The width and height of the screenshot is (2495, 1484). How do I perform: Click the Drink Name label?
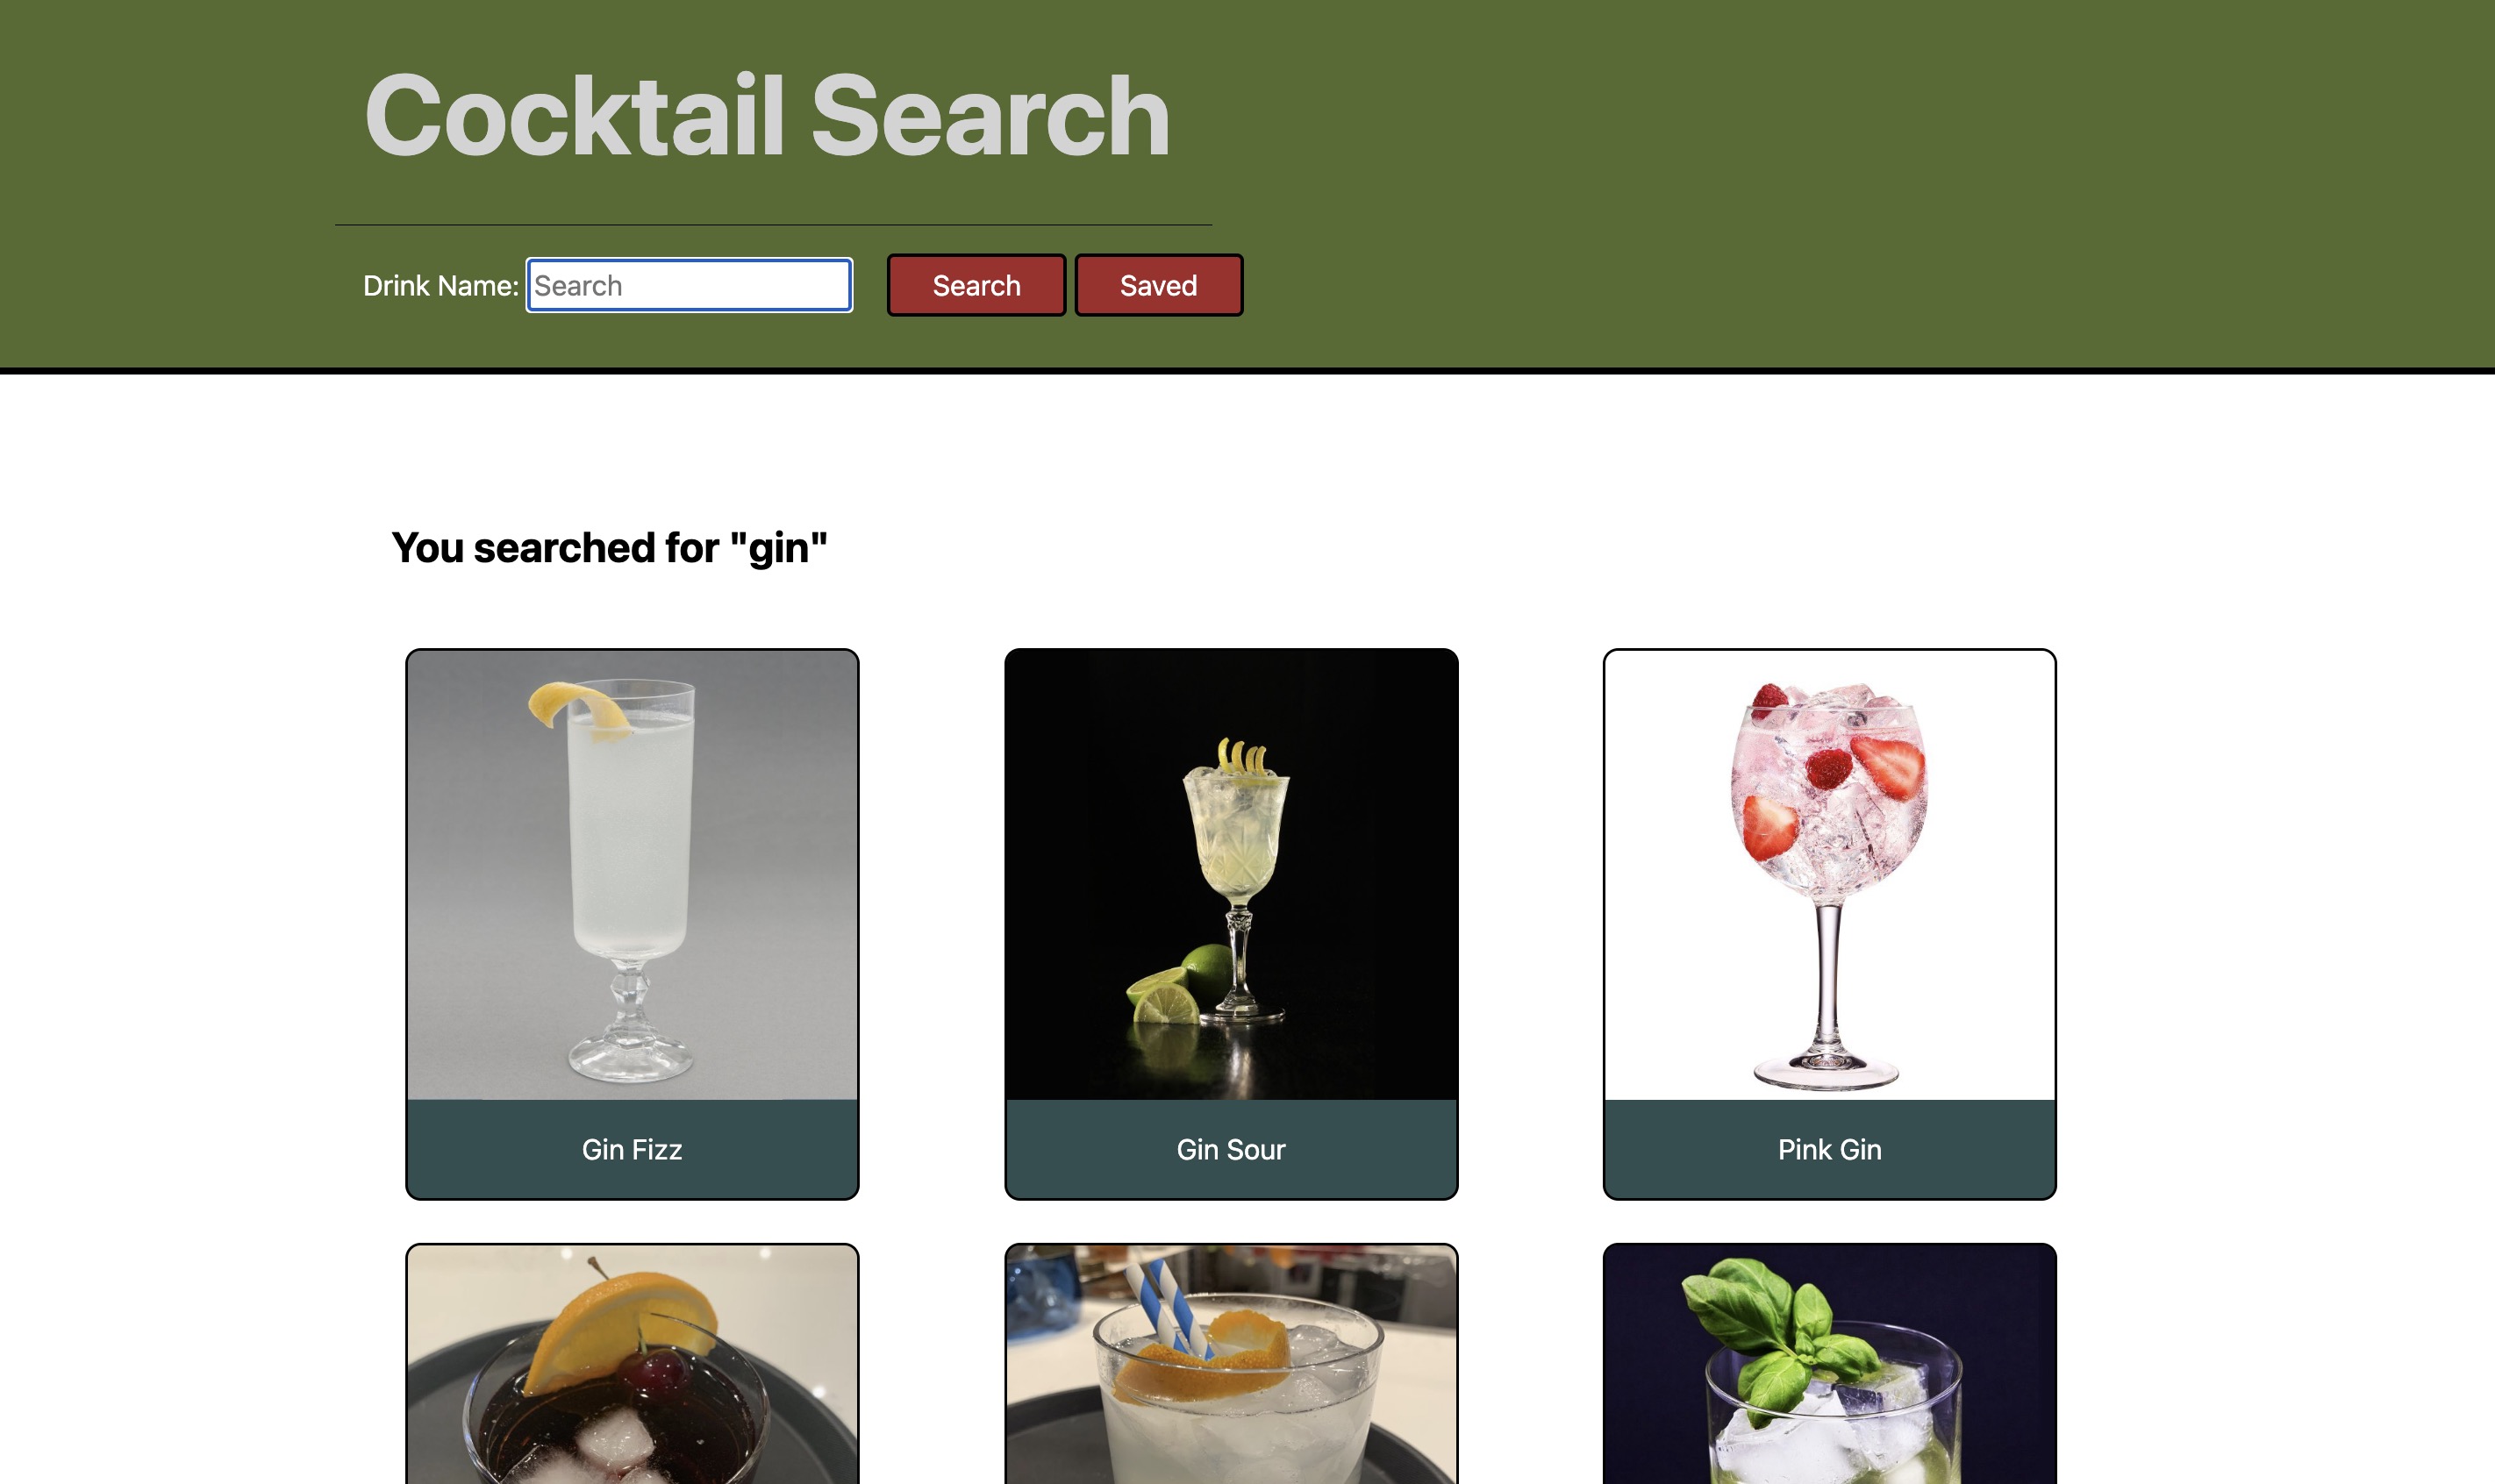tap(440, 286)
